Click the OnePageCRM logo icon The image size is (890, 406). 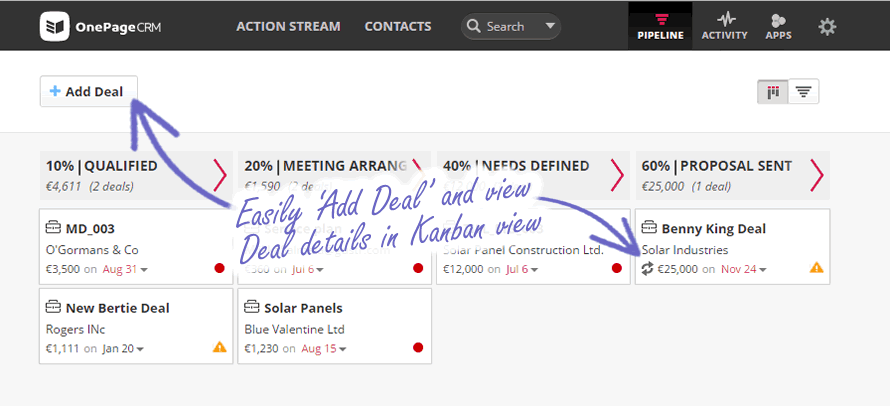pyautogui.click(x=54, y=27)
